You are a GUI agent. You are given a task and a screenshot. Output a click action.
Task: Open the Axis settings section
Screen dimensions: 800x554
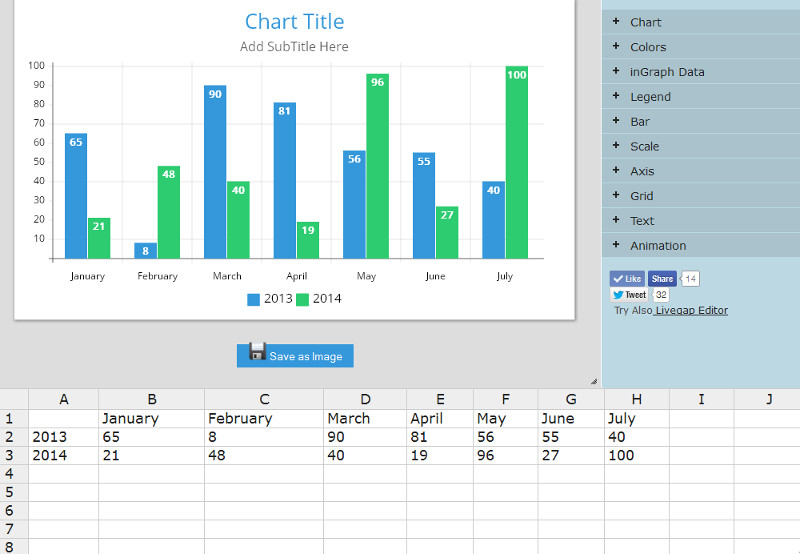point(642,171)
